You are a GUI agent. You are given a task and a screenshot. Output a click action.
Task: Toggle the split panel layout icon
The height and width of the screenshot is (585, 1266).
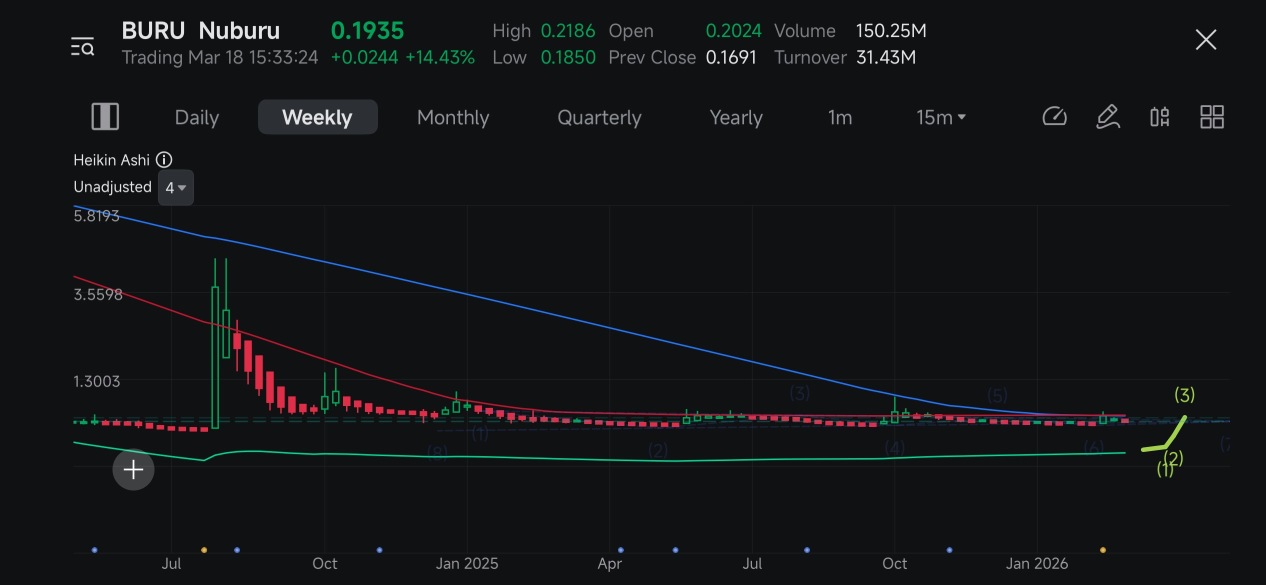105,117
